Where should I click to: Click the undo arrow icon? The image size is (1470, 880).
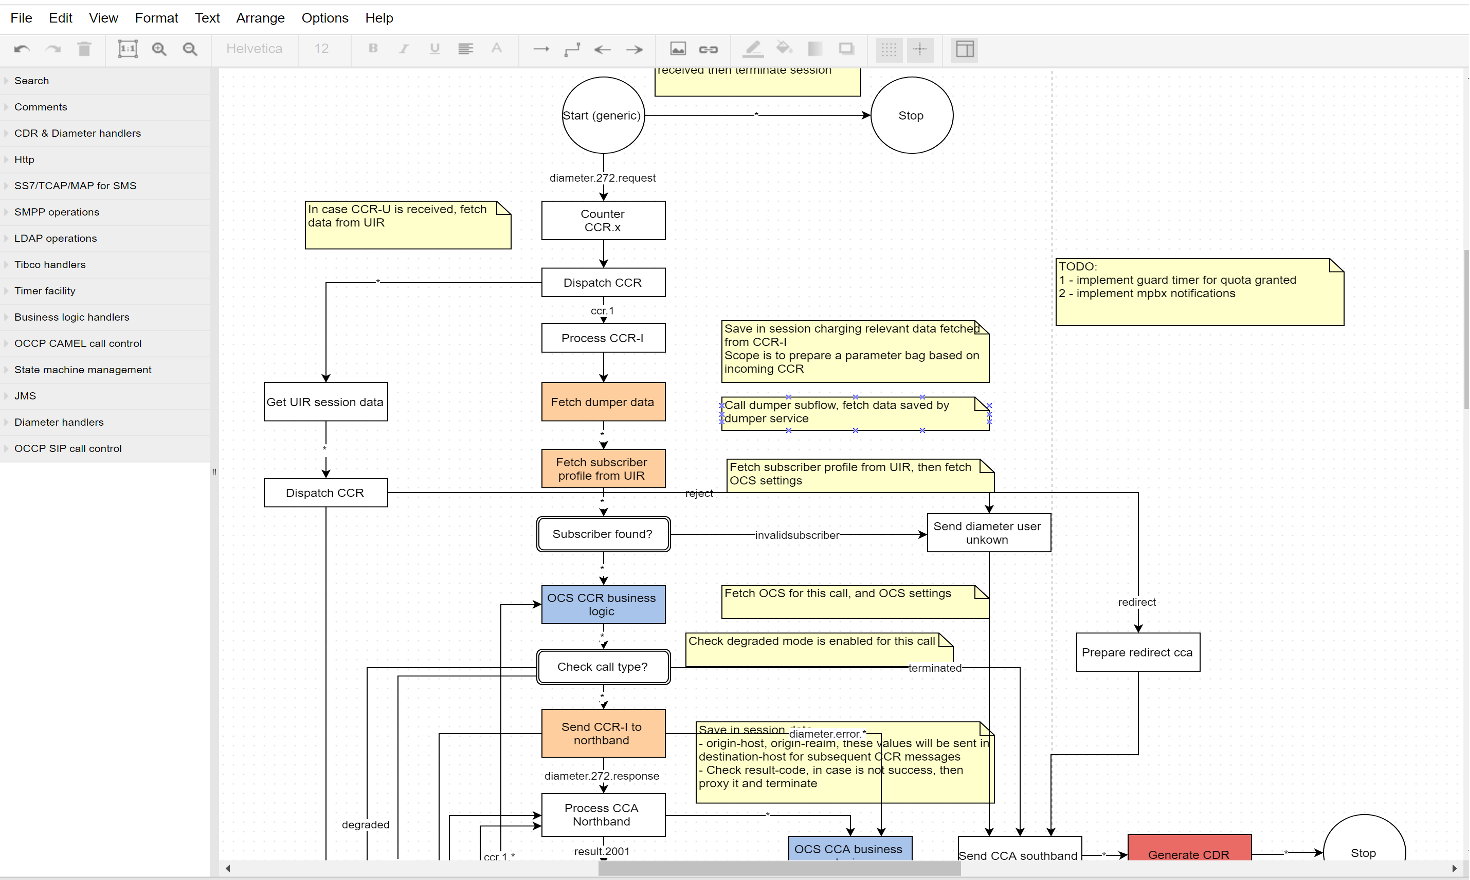pos(22,49)
